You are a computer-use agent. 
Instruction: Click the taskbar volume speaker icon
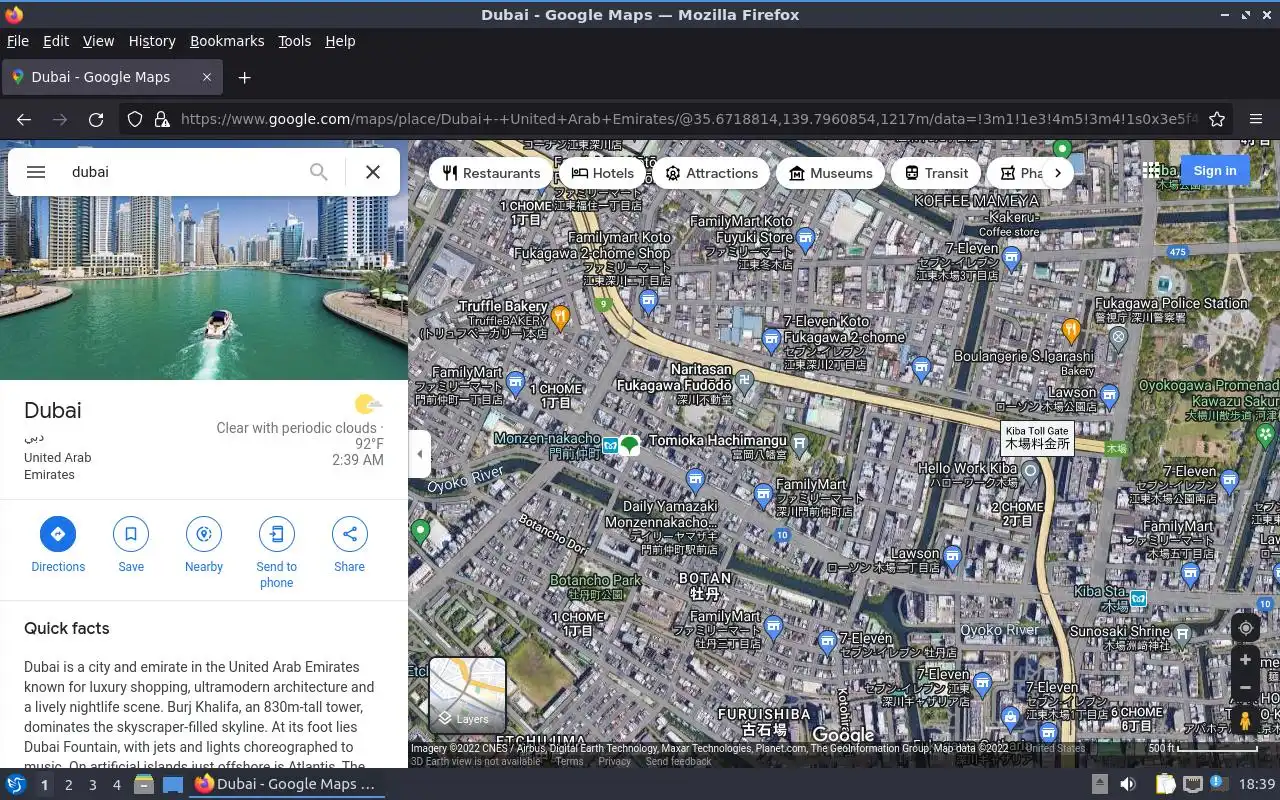1128,784
